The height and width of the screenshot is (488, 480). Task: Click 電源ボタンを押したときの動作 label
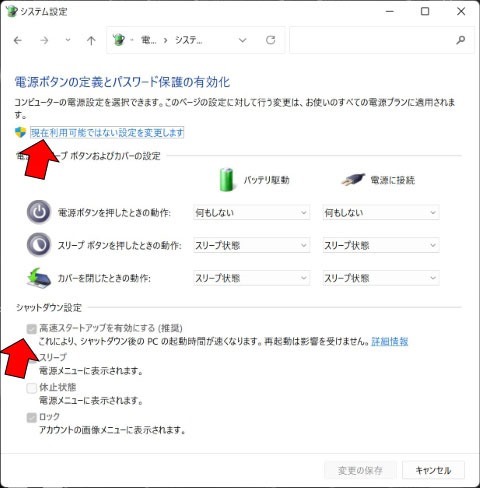[114, 212]
